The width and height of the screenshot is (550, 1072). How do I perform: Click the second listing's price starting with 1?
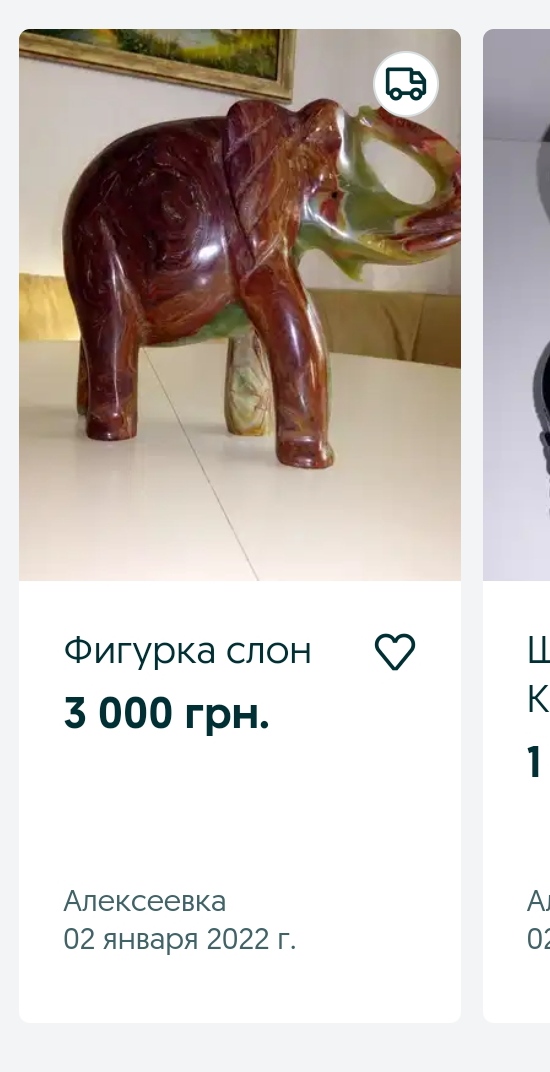(535, 762)
